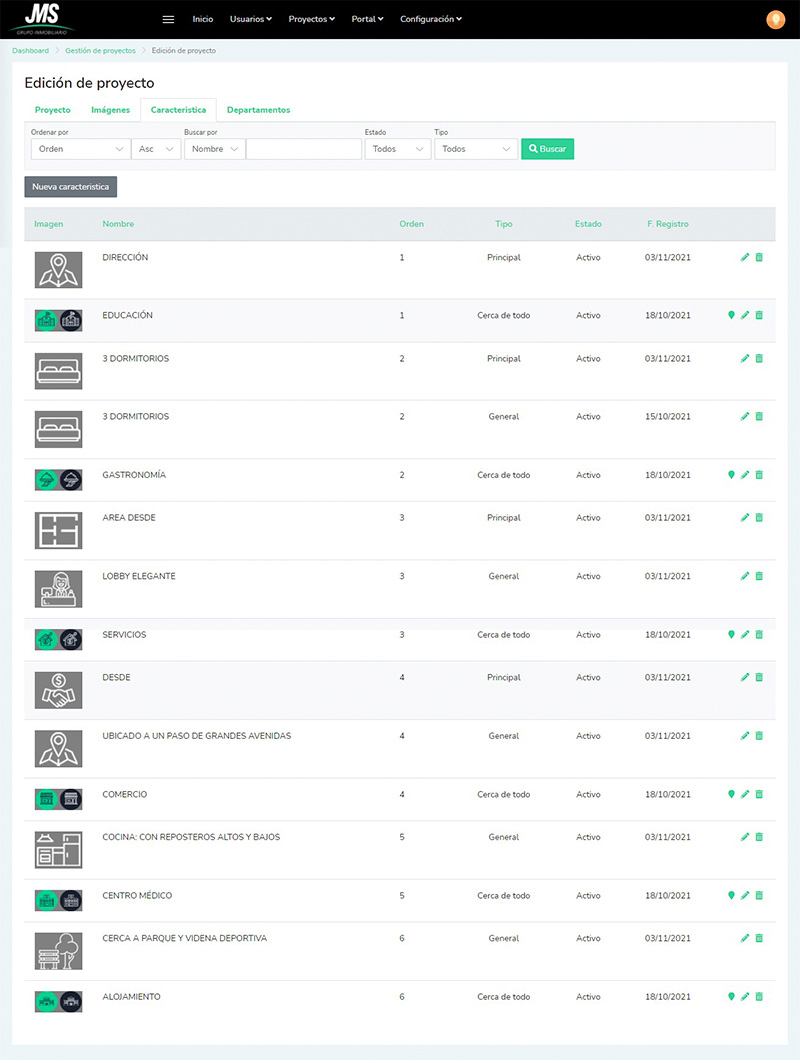Follow the Dashboard breadcrumb link
Screen dimensions: 800x1063
[x=31, y=51]
